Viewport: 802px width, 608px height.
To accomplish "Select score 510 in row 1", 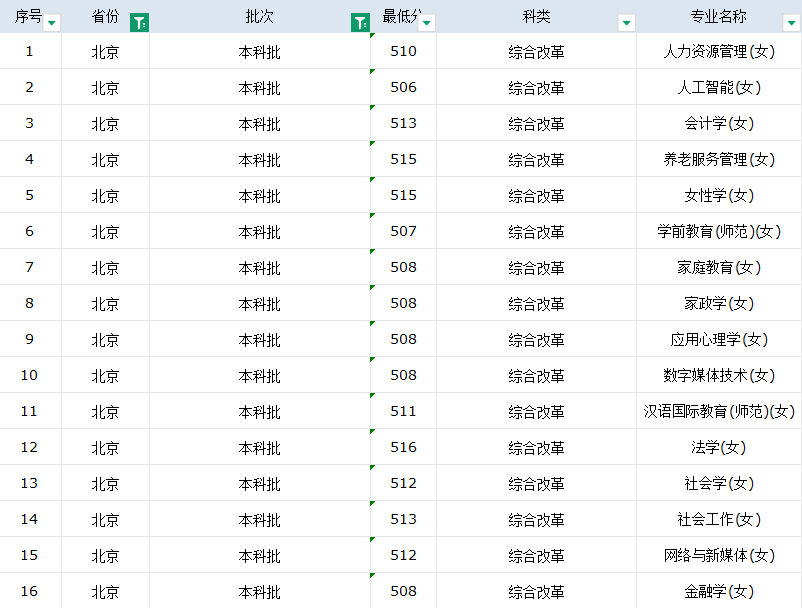I will click(x=404, y=51).
